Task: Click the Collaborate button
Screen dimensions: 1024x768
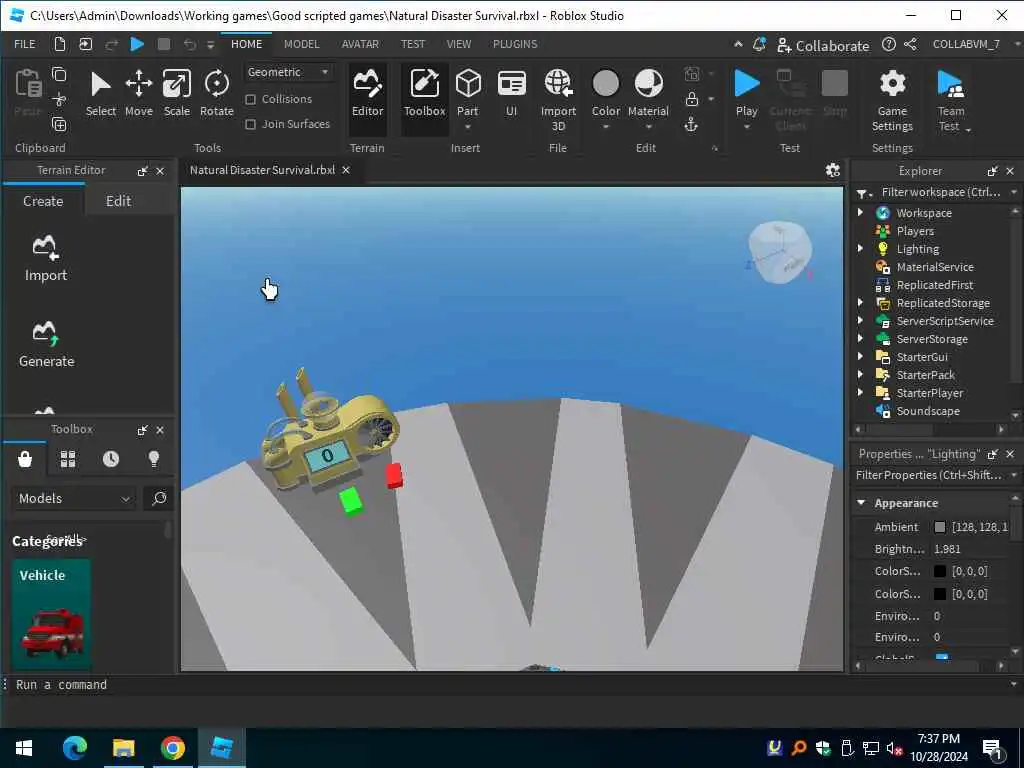Action: [823, 46]
